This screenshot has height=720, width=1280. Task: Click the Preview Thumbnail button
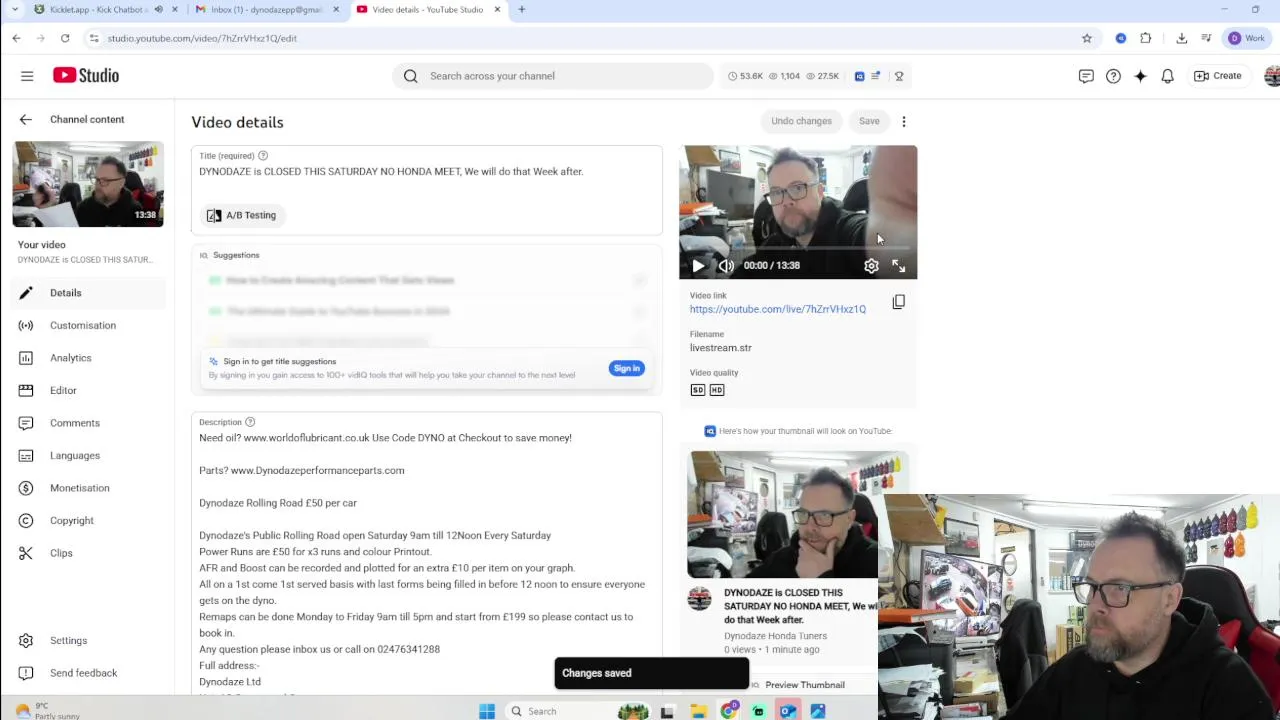click(797, 685)
